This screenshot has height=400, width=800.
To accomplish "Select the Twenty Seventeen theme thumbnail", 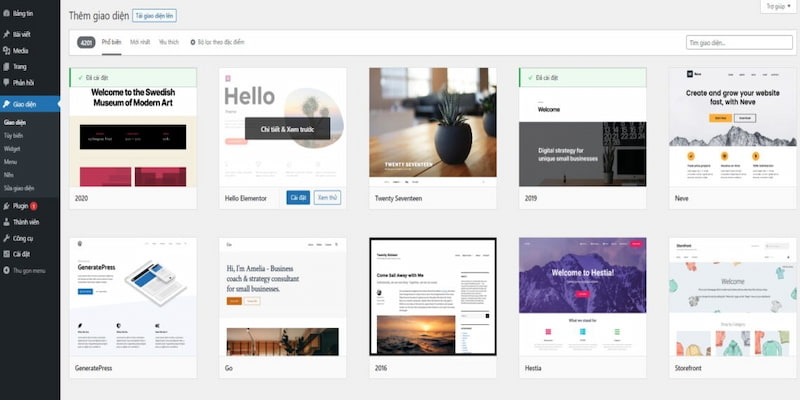I will point(432,127).
